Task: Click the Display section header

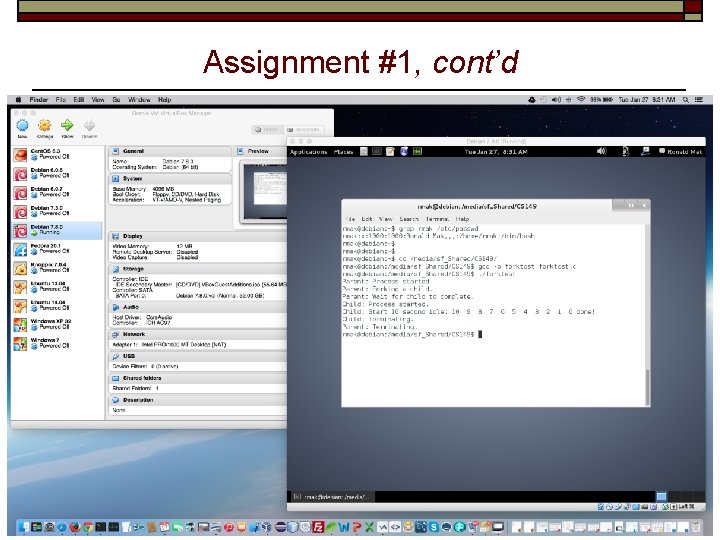Action: tap(197, 236)
